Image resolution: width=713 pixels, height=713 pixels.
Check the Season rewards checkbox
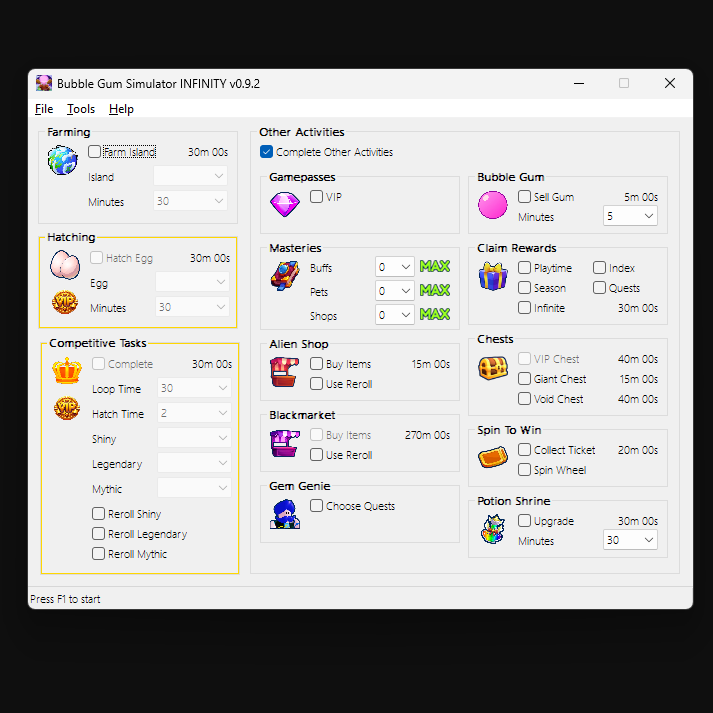coord(524,287)
